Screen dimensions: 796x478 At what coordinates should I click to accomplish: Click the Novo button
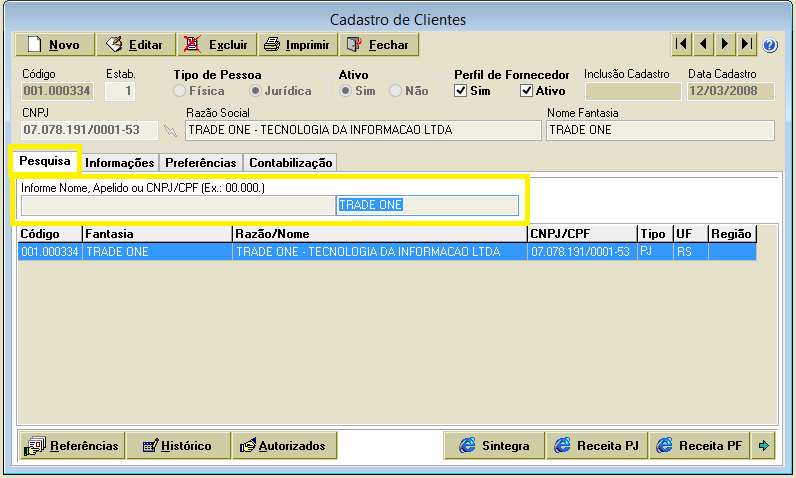click(55, 45)
